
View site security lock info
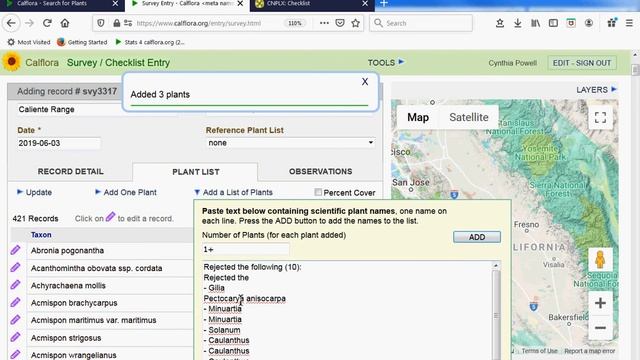(116, 23)
